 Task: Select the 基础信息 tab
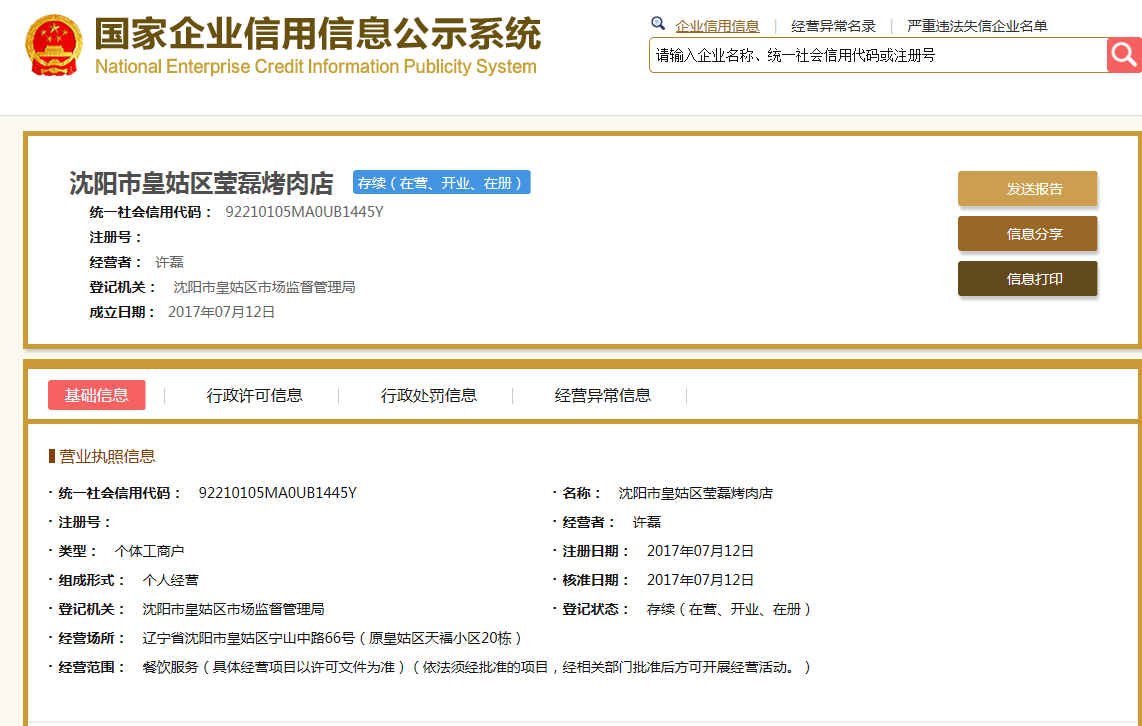96,395
